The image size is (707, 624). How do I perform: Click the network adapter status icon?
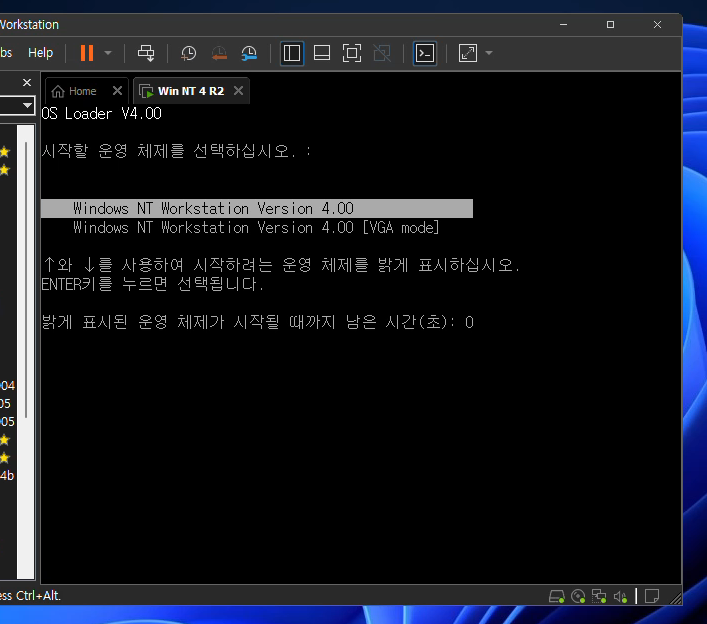[599, 596]
